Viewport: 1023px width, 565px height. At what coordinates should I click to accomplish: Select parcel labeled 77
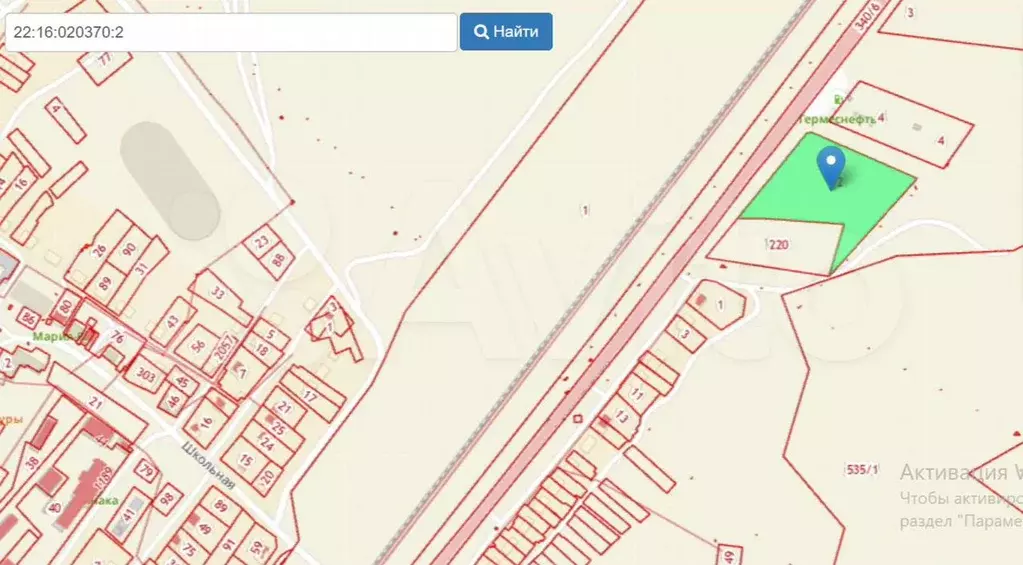(105, 62)
